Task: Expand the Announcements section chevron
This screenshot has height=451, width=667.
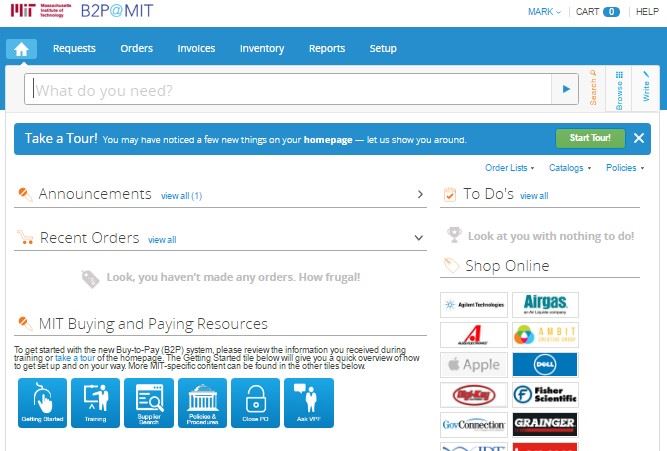Action: point(420,194)
